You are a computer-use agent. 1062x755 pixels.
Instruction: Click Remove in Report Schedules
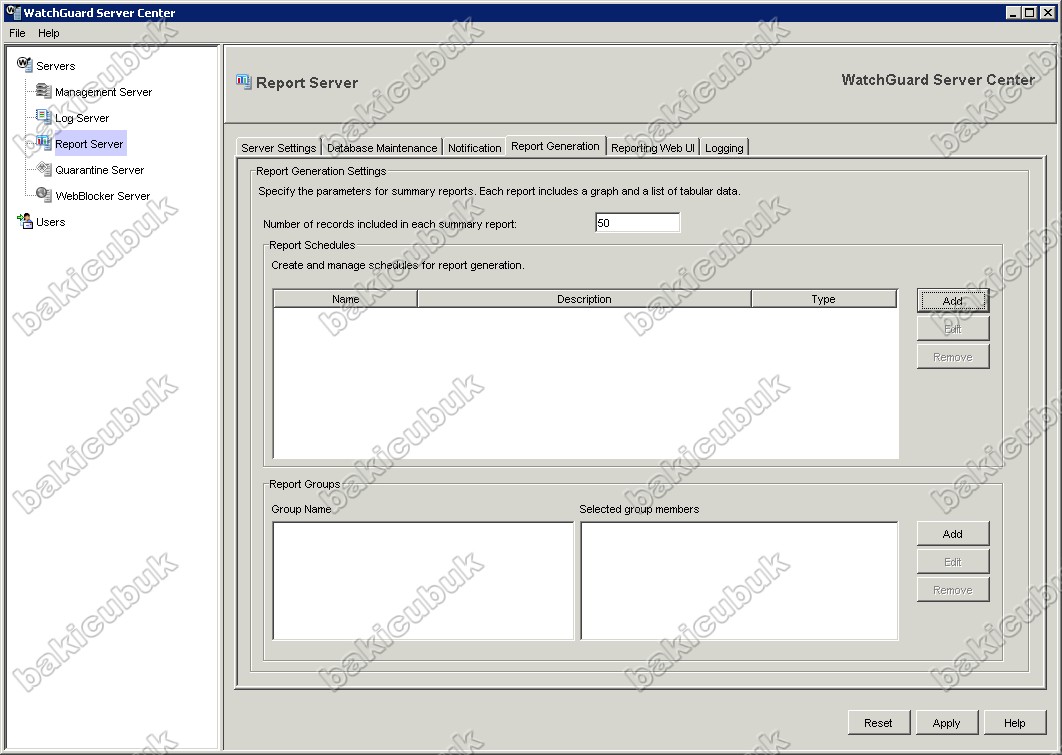953,357
